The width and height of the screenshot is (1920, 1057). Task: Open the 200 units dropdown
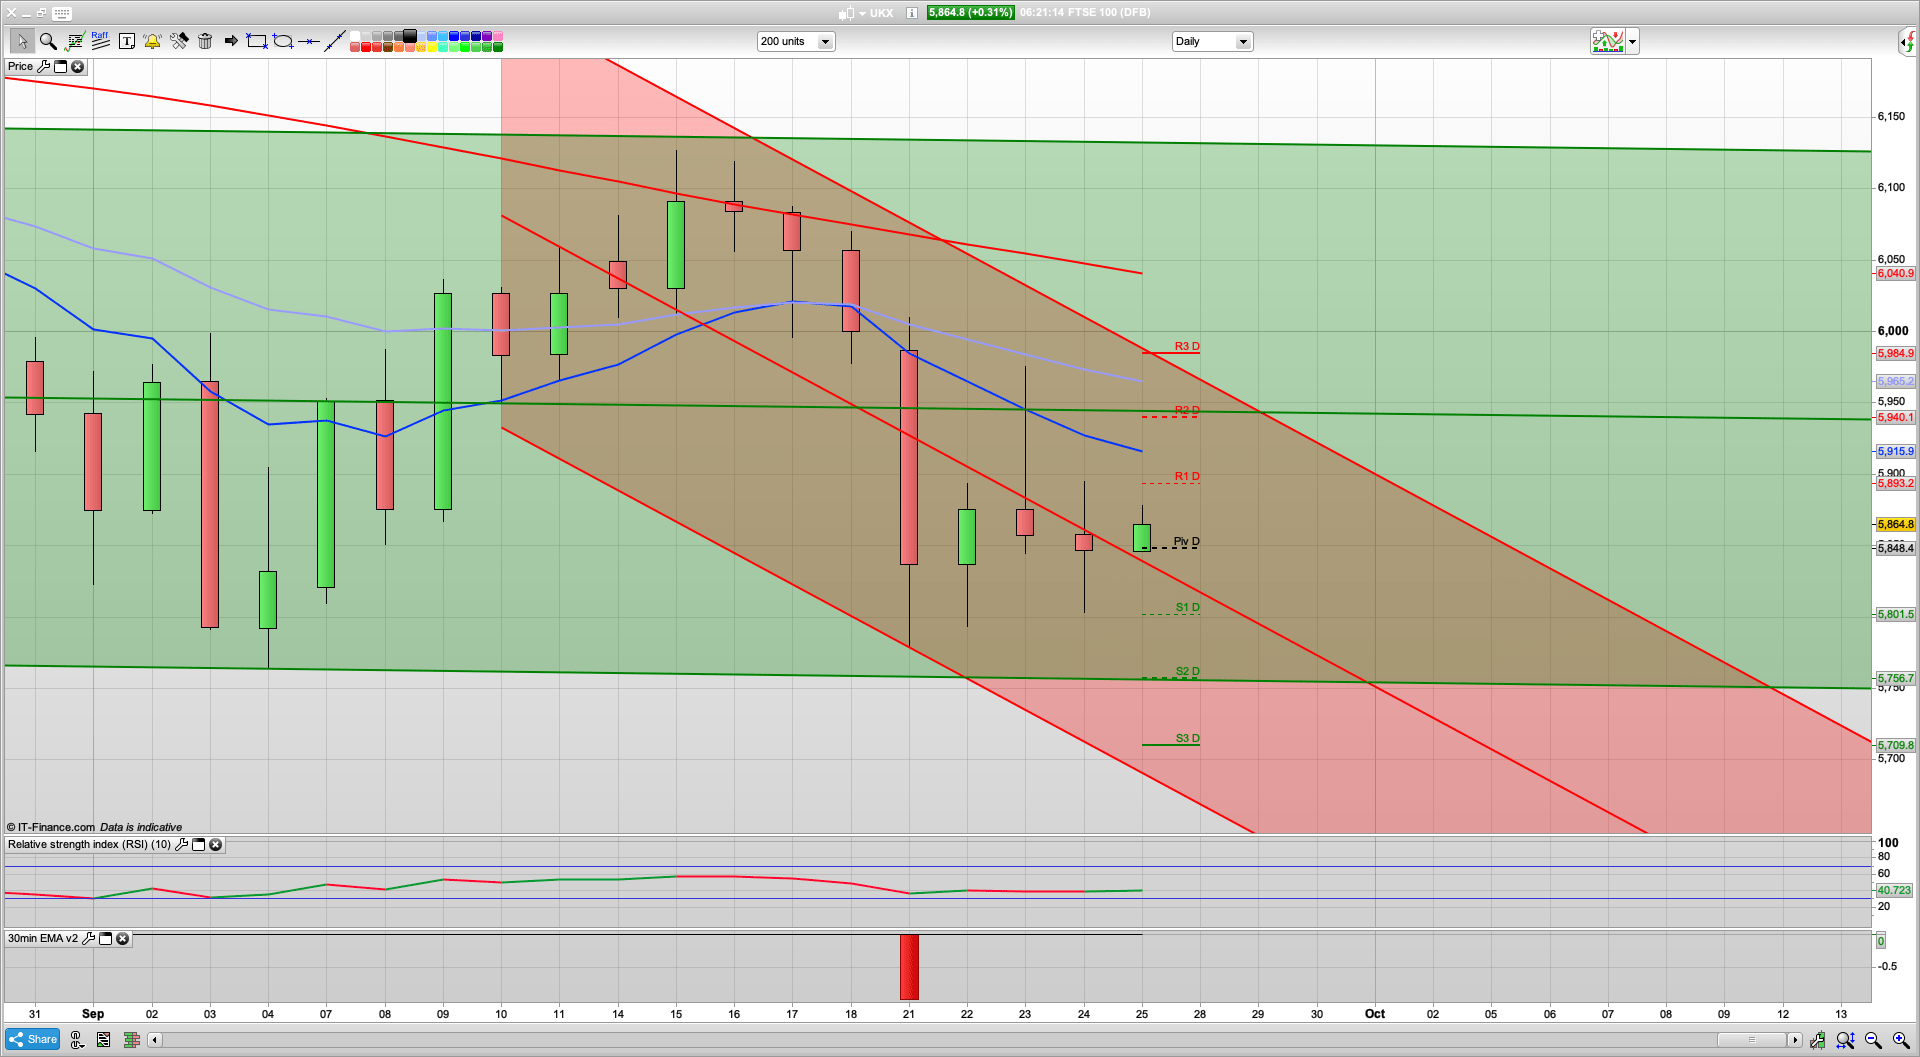click(825, 42)
